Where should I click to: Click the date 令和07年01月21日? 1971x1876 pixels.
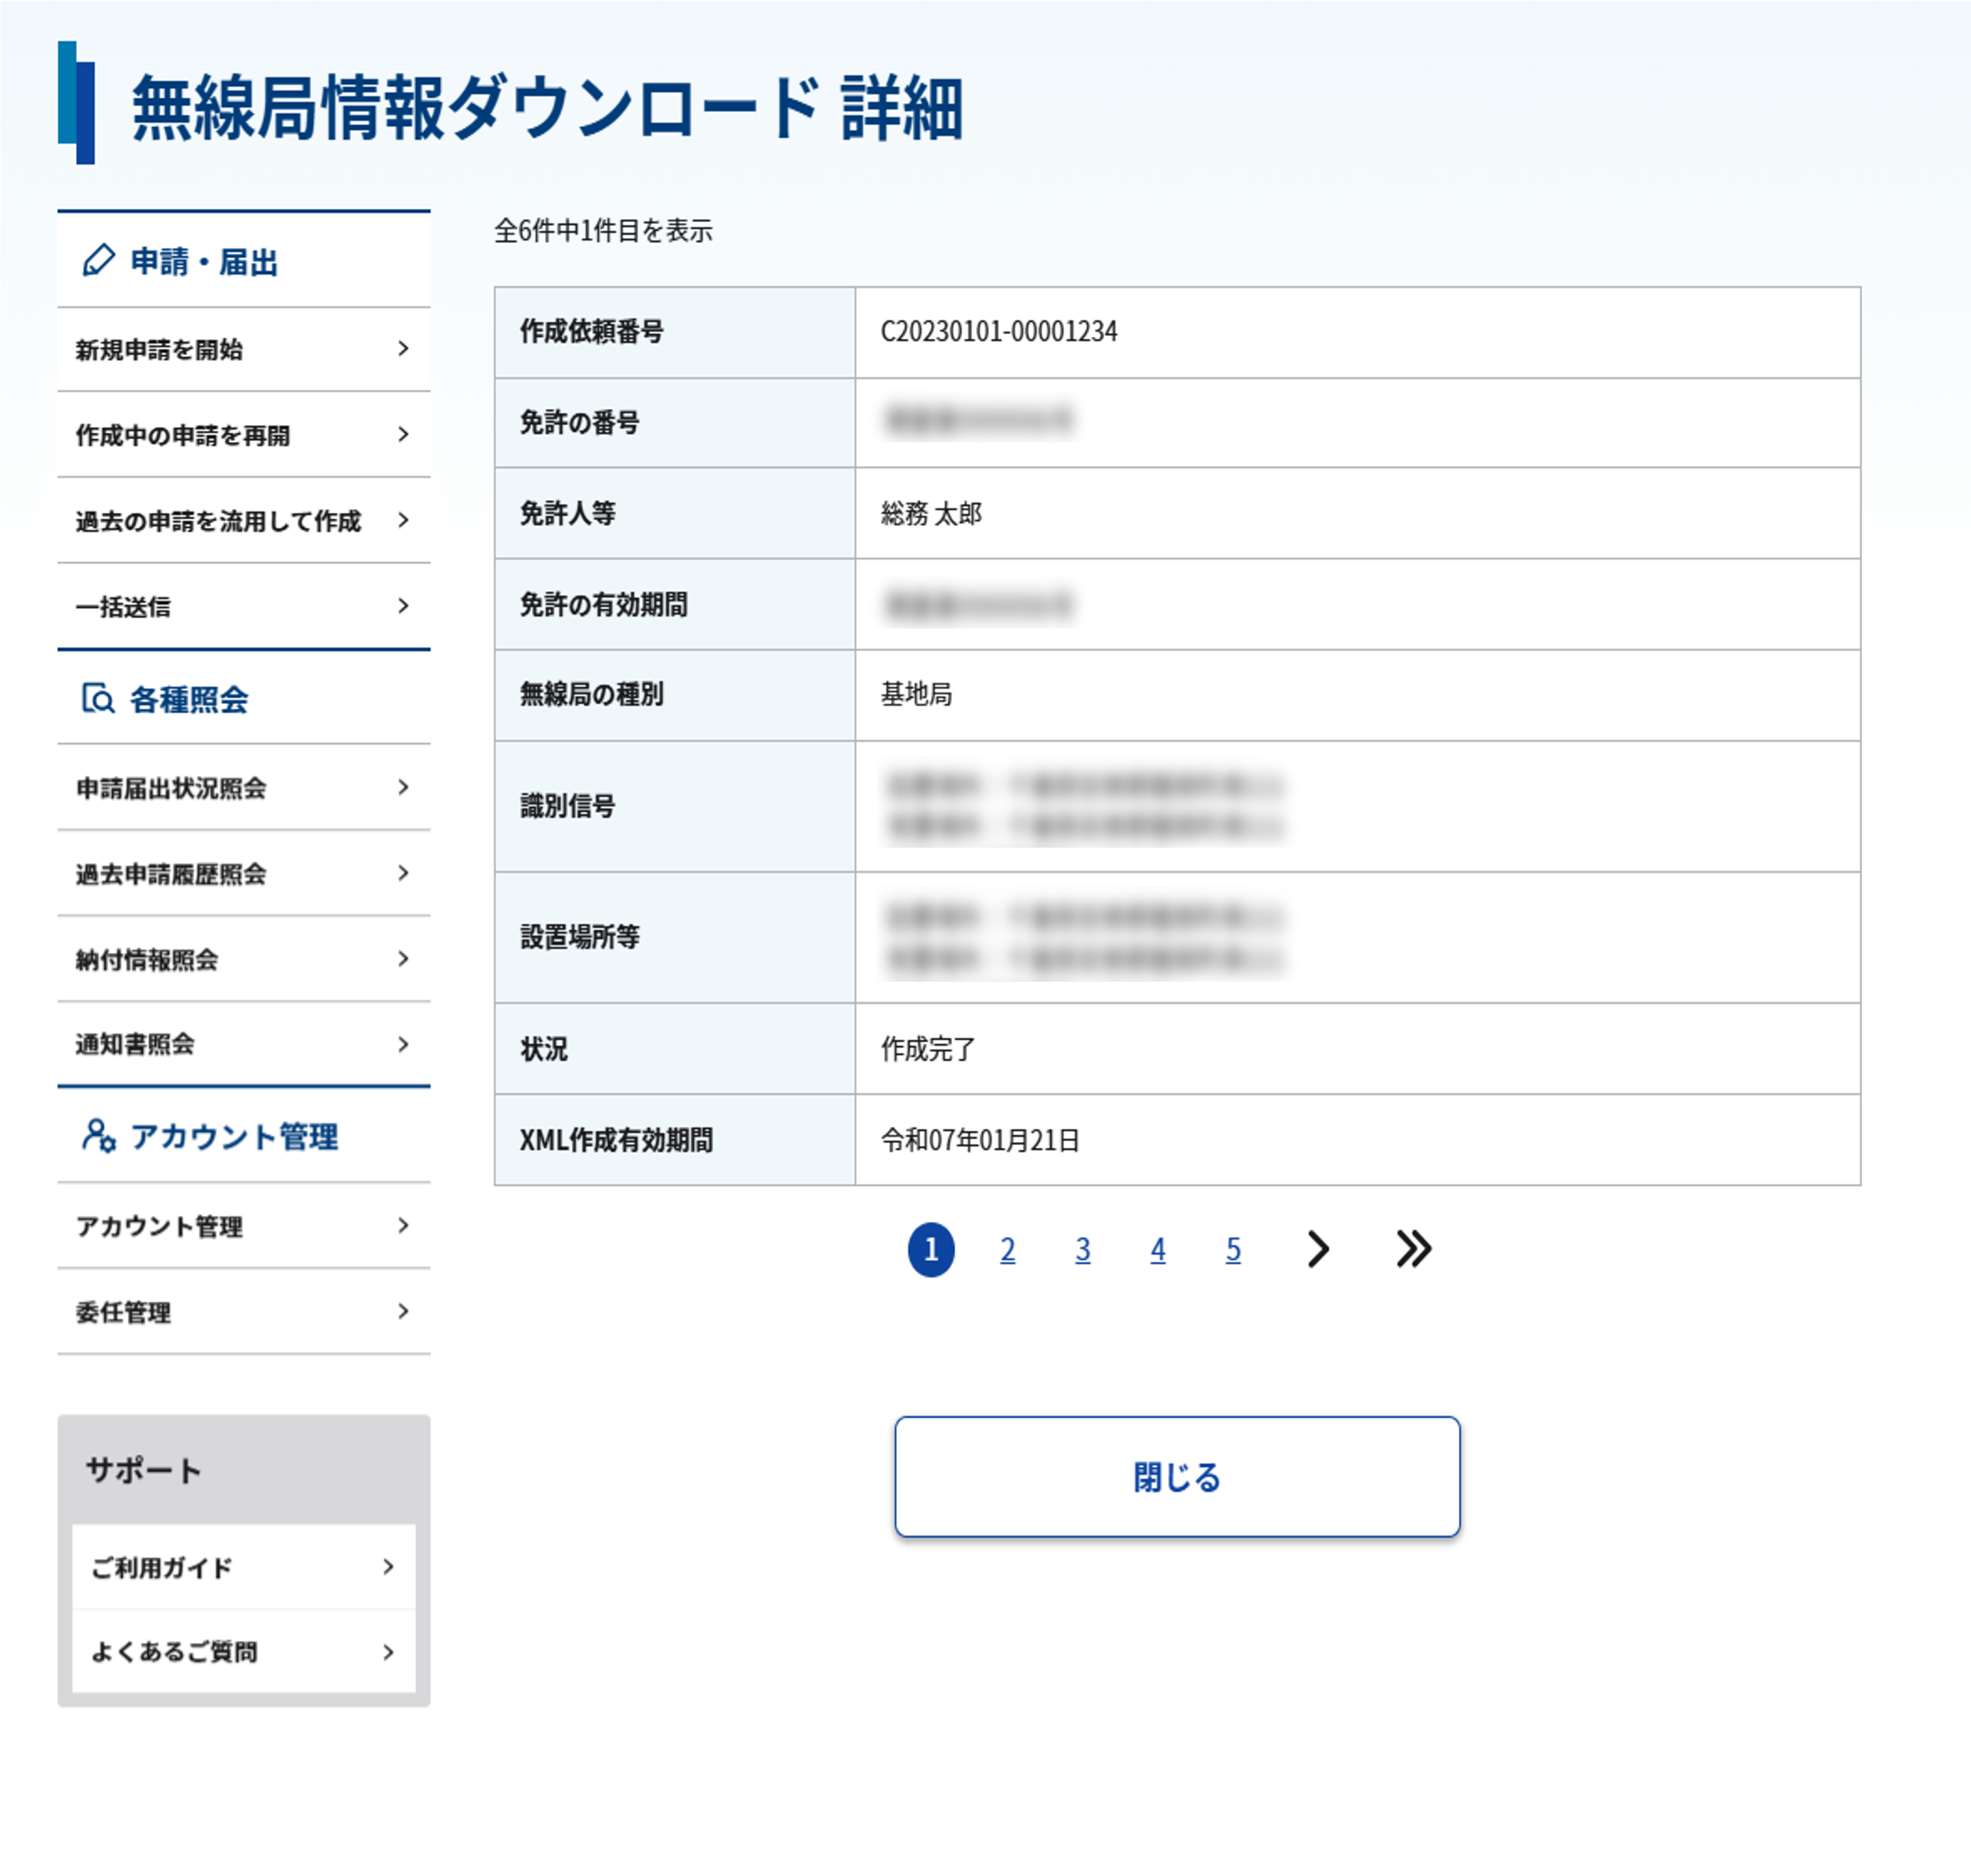(980, 1140)
